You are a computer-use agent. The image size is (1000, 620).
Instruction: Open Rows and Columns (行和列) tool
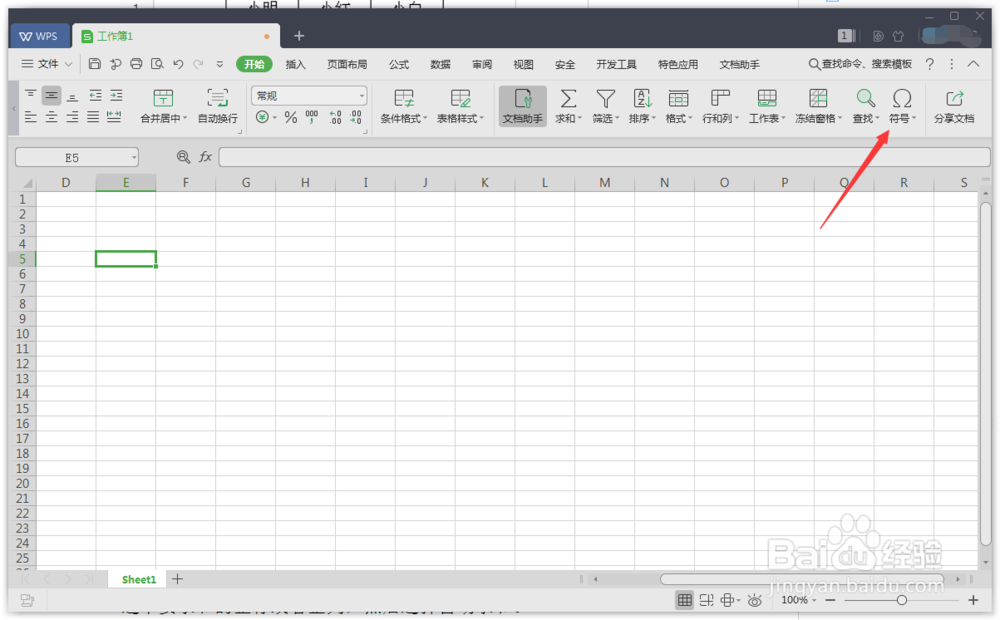720,107
